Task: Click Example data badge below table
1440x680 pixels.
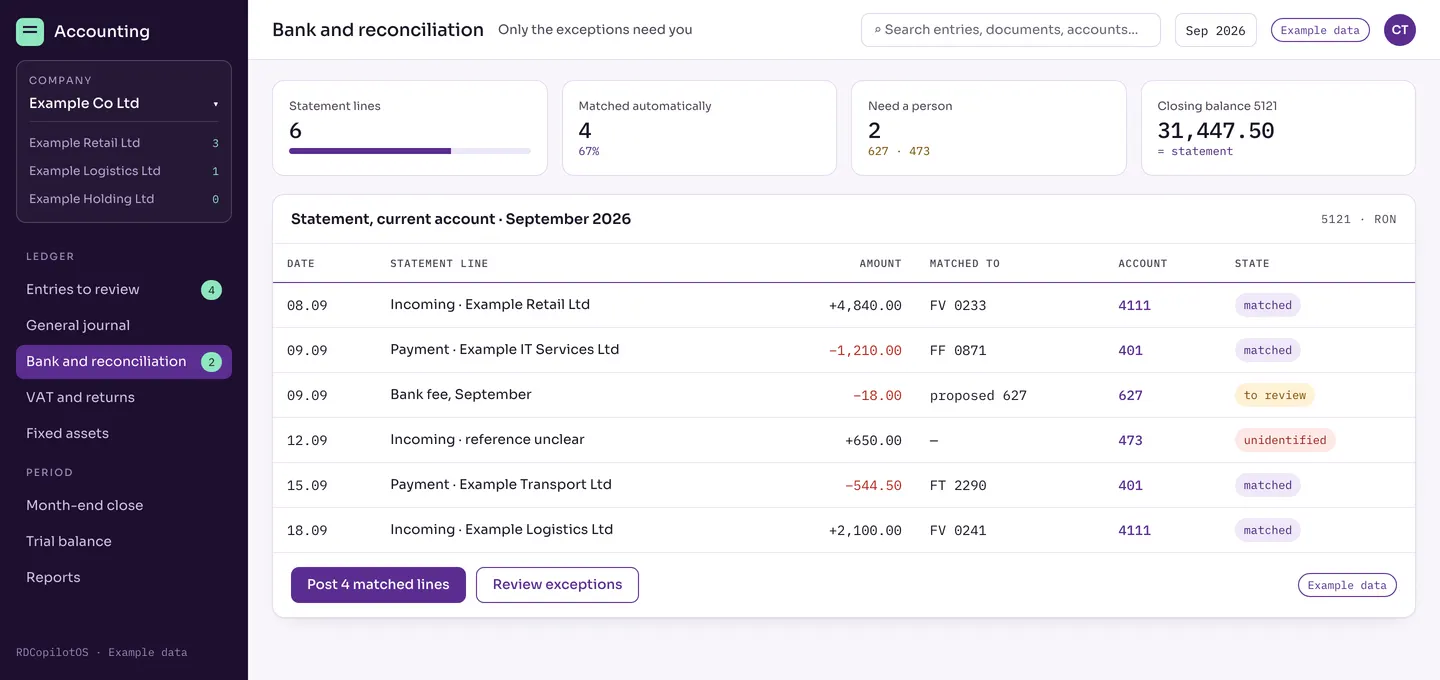Action: (1347, 585)
